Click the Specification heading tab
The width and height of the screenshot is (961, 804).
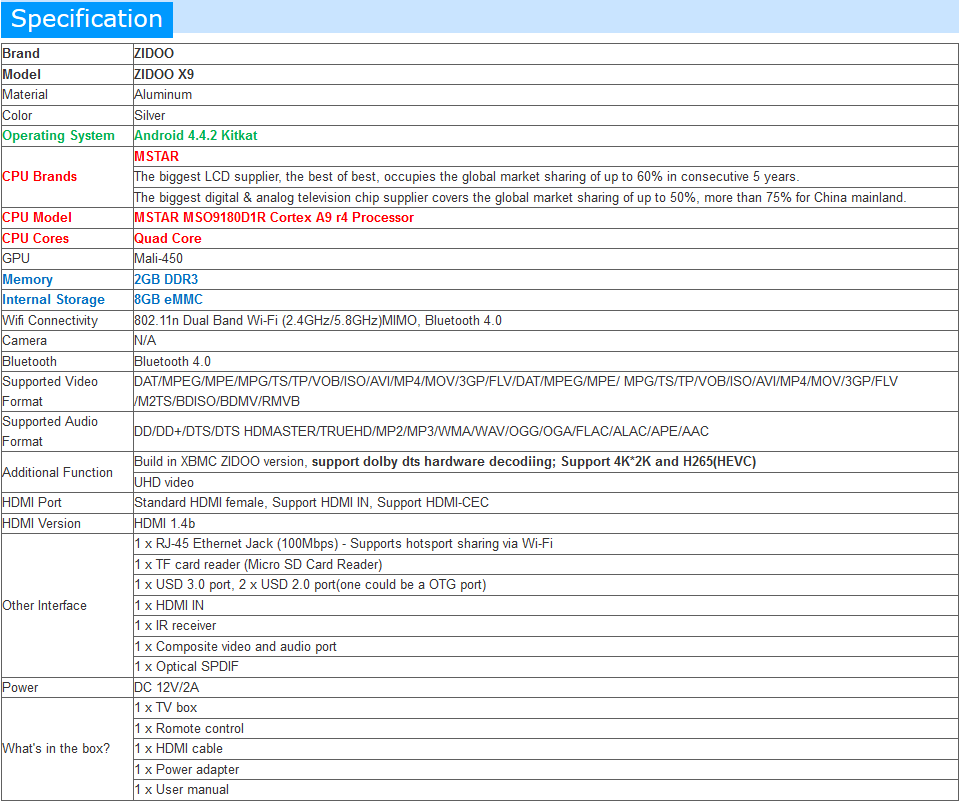tap(86, 19)
